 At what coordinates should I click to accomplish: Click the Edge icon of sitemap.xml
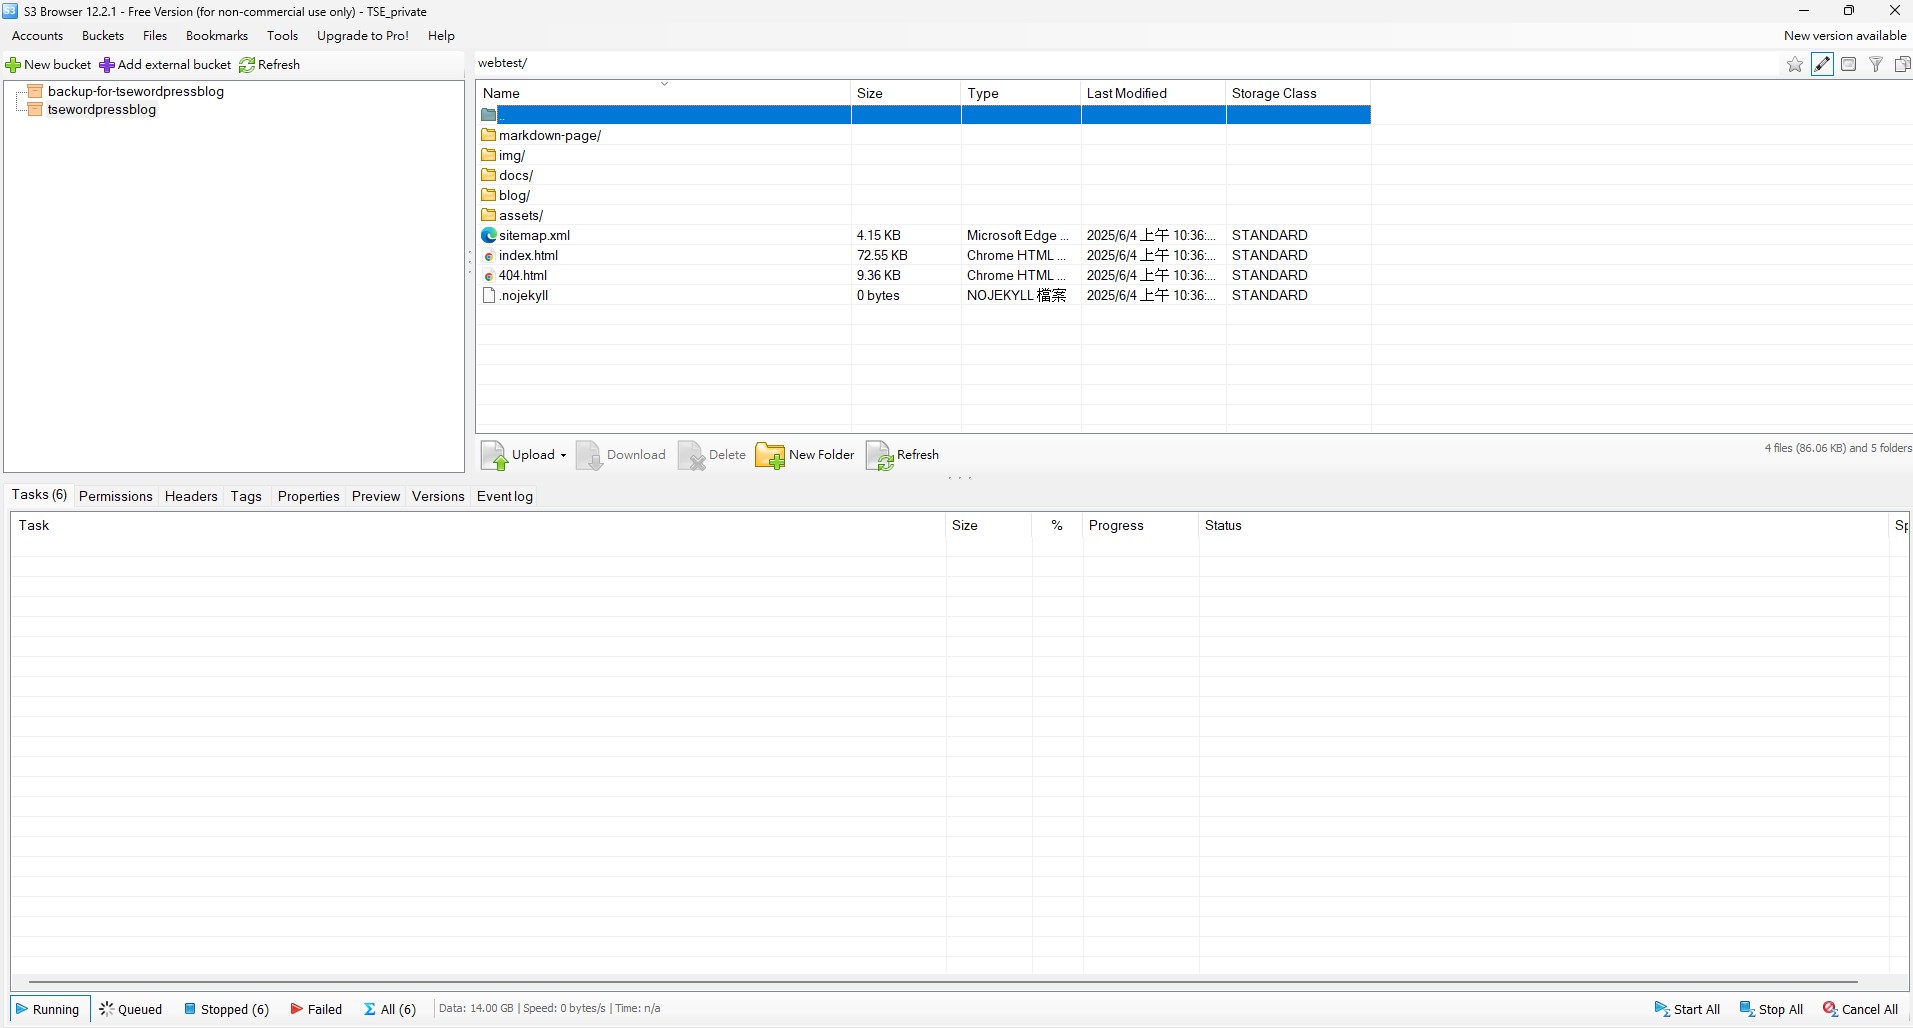[489, 235]
